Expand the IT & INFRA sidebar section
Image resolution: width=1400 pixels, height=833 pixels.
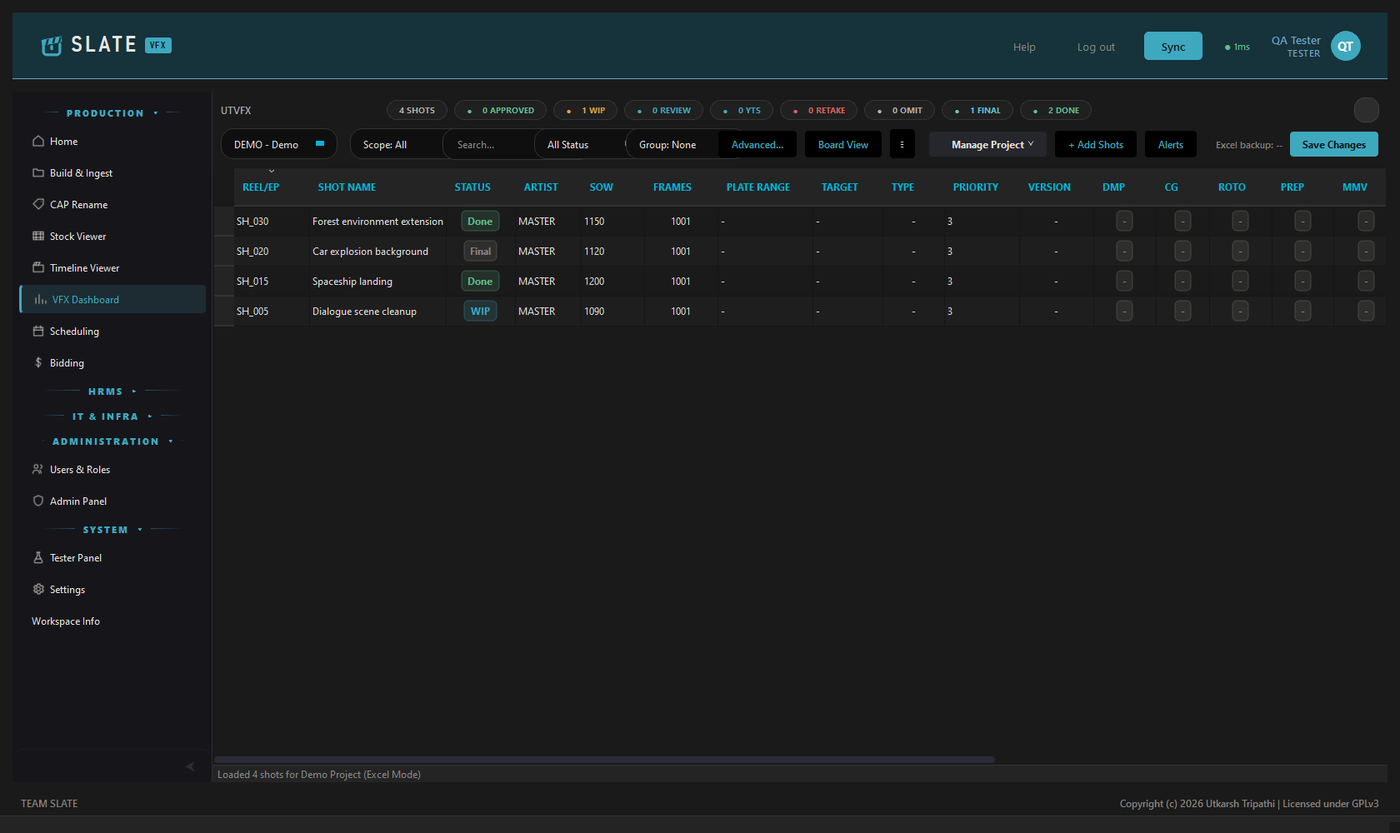click(112, 416)
